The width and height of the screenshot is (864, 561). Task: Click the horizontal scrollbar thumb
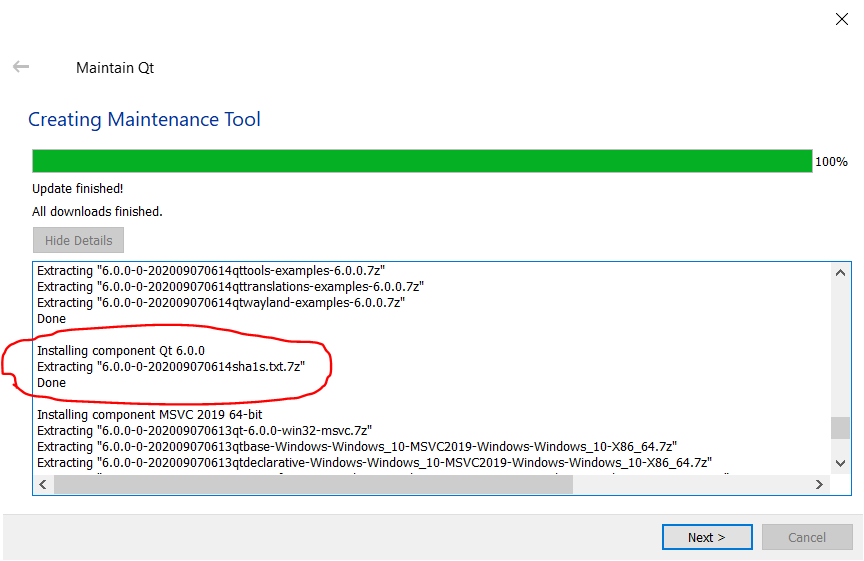[313, 484]
